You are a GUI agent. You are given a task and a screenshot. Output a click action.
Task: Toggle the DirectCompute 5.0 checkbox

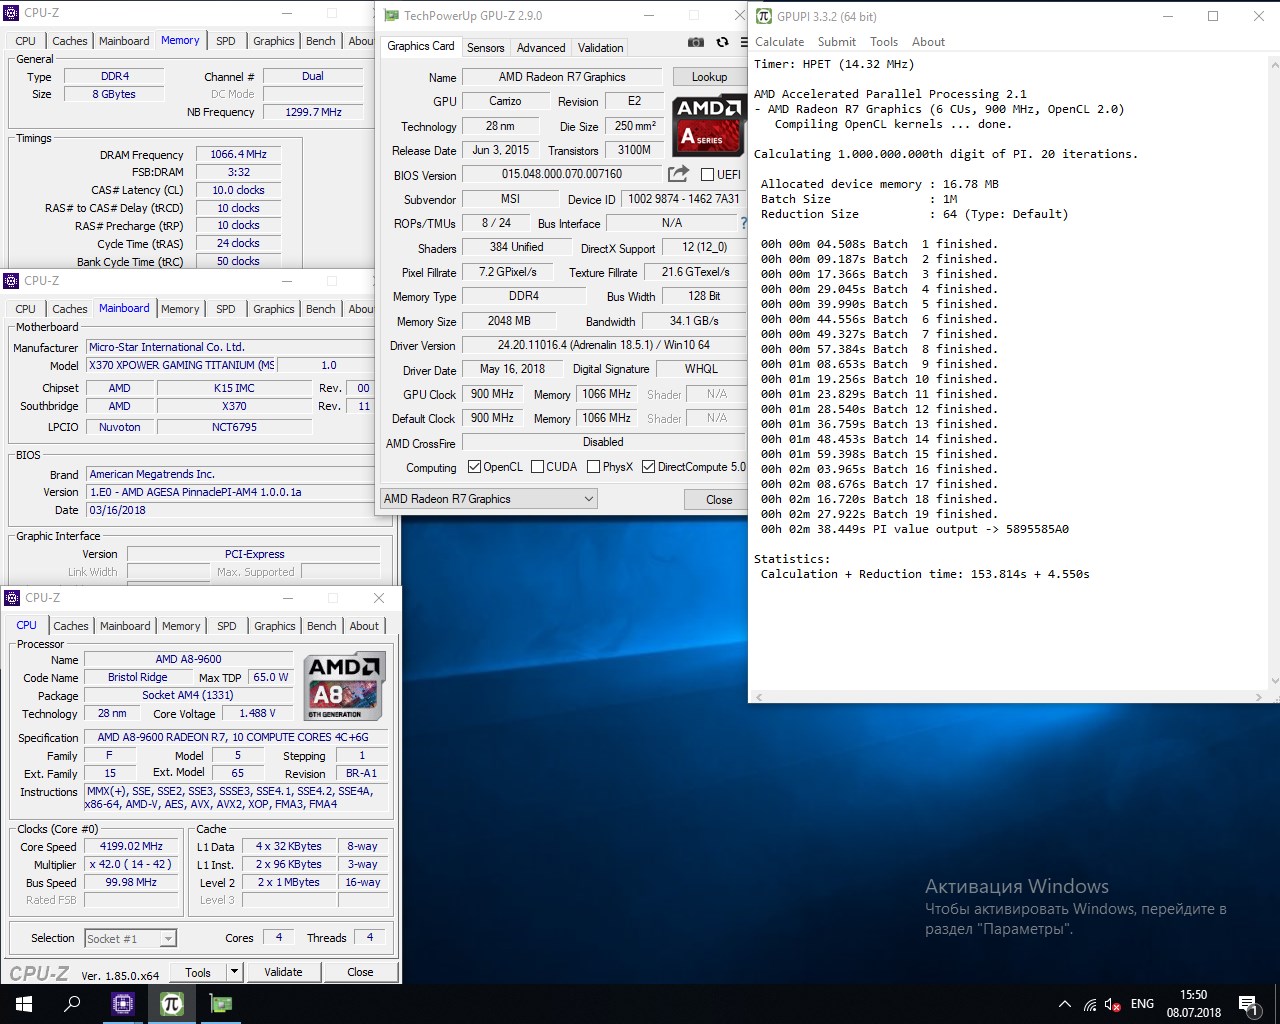click(649, 467)
